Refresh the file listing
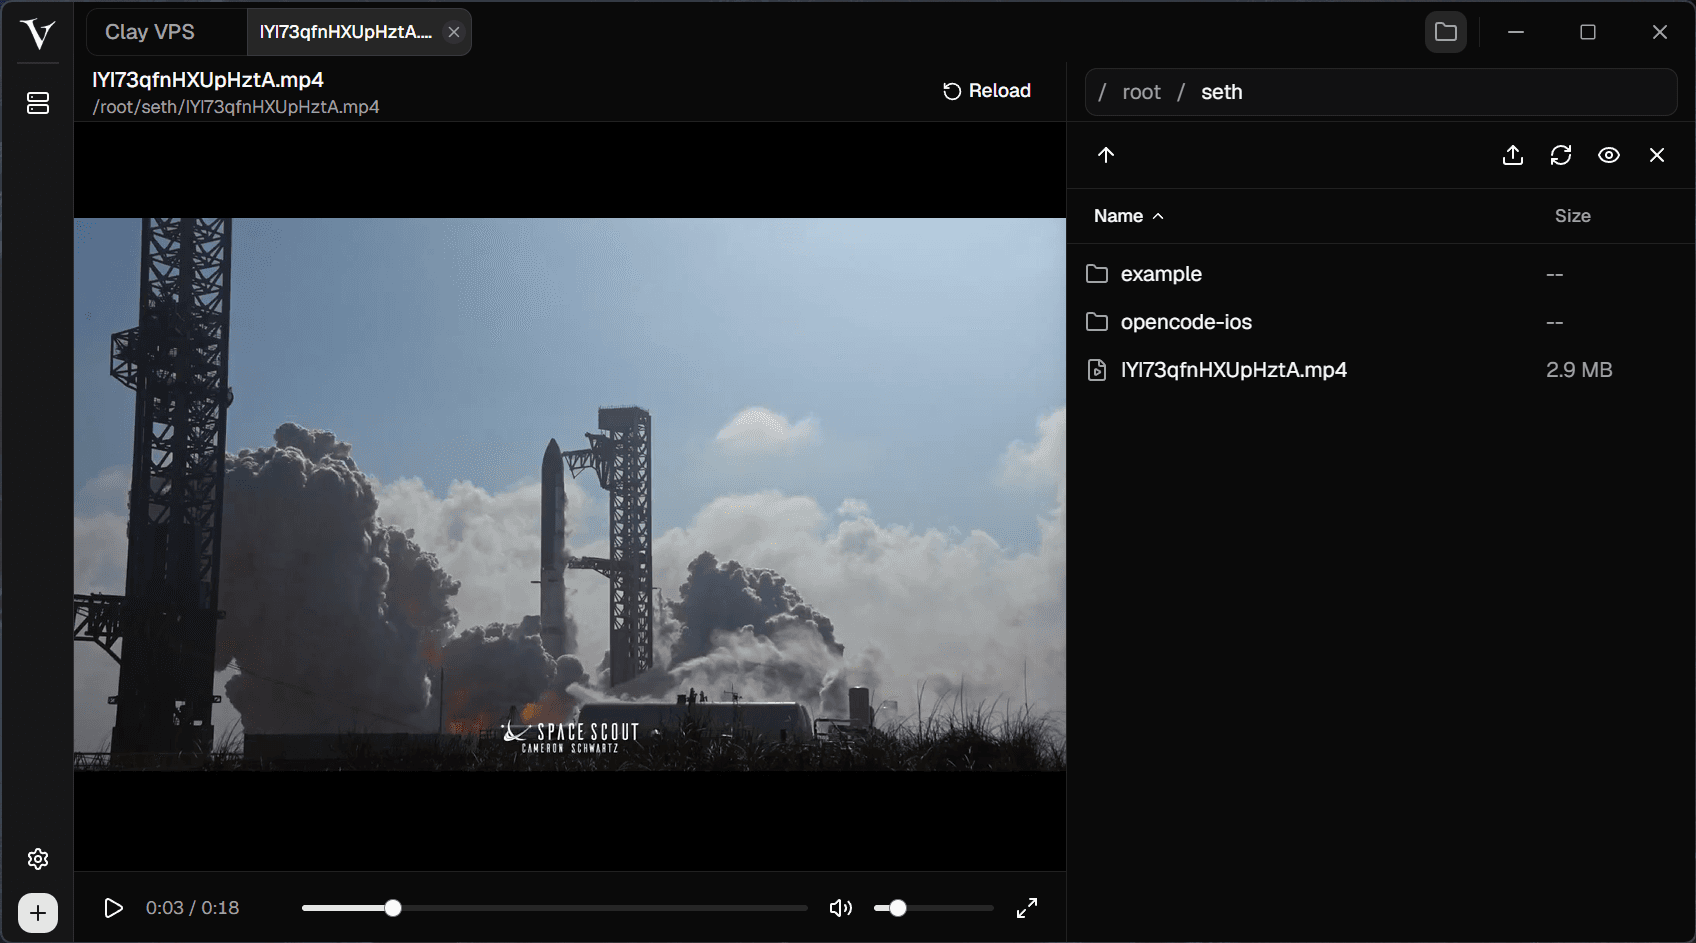Screen dimensions: 1696x943 1561,155
